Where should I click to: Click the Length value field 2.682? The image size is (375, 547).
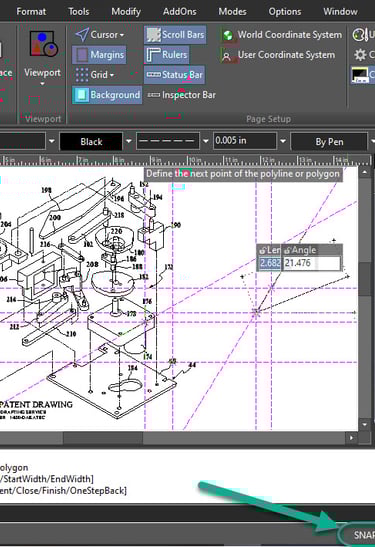(270, 263)
